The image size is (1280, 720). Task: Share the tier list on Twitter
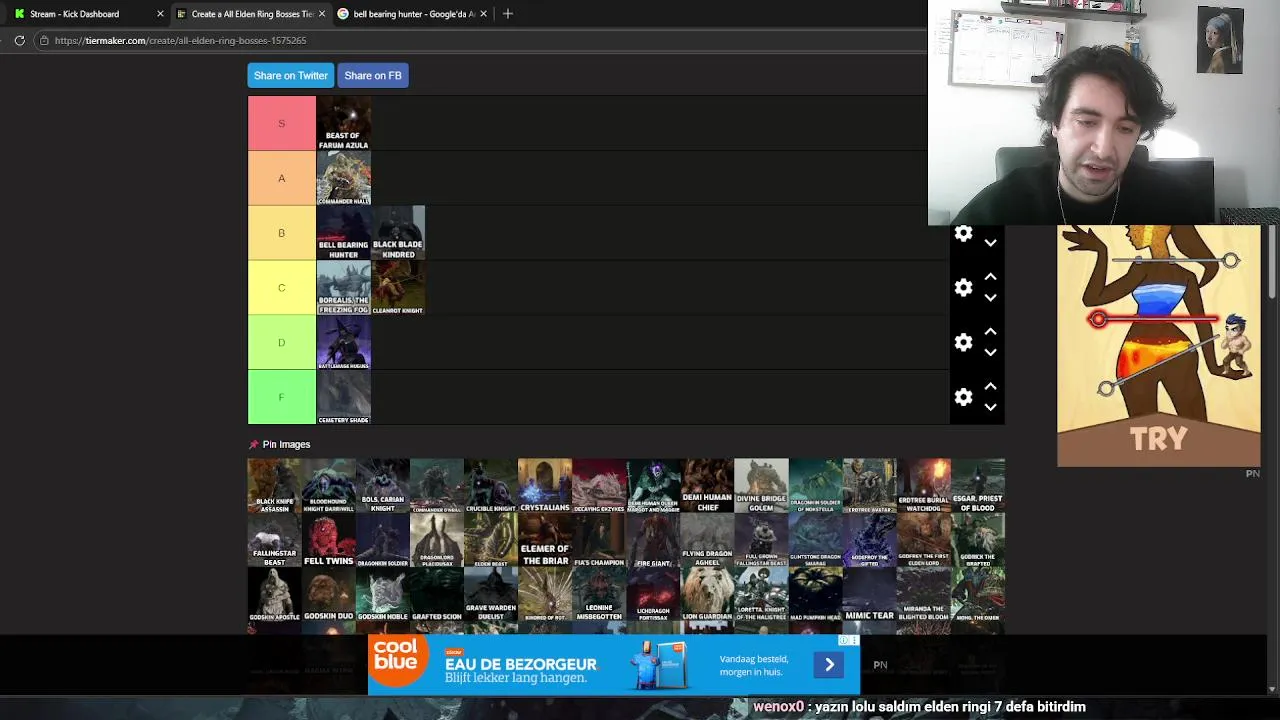click(x=291, y=75)
